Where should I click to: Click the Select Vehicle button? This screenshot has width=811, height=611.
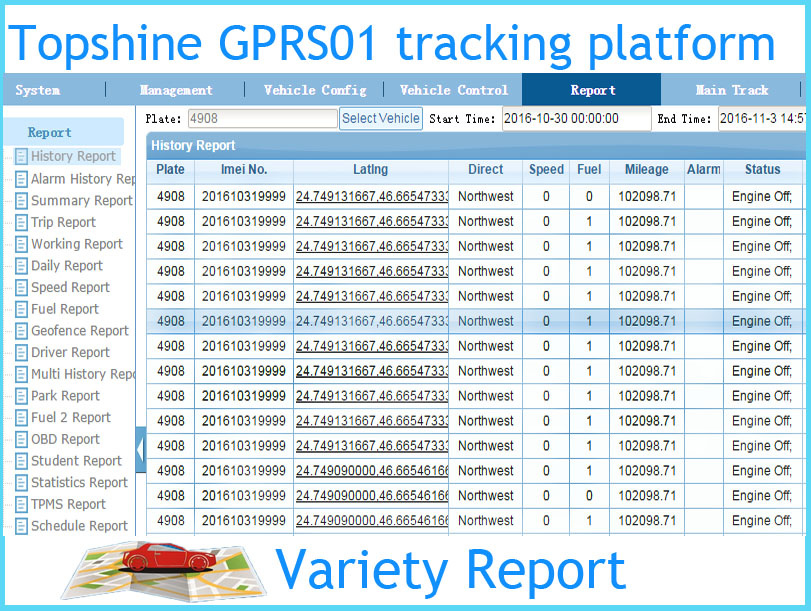381,118
